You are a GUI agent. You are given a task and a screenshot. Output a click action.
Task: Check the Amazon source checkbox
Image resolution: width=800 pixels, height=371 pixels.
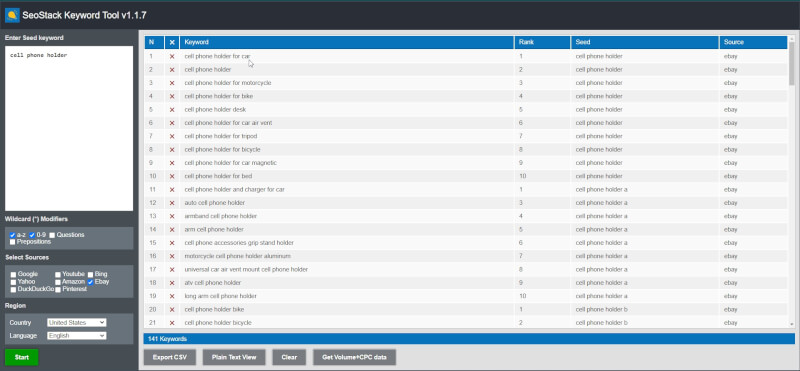pyautogui.click(x=58, y=282)
